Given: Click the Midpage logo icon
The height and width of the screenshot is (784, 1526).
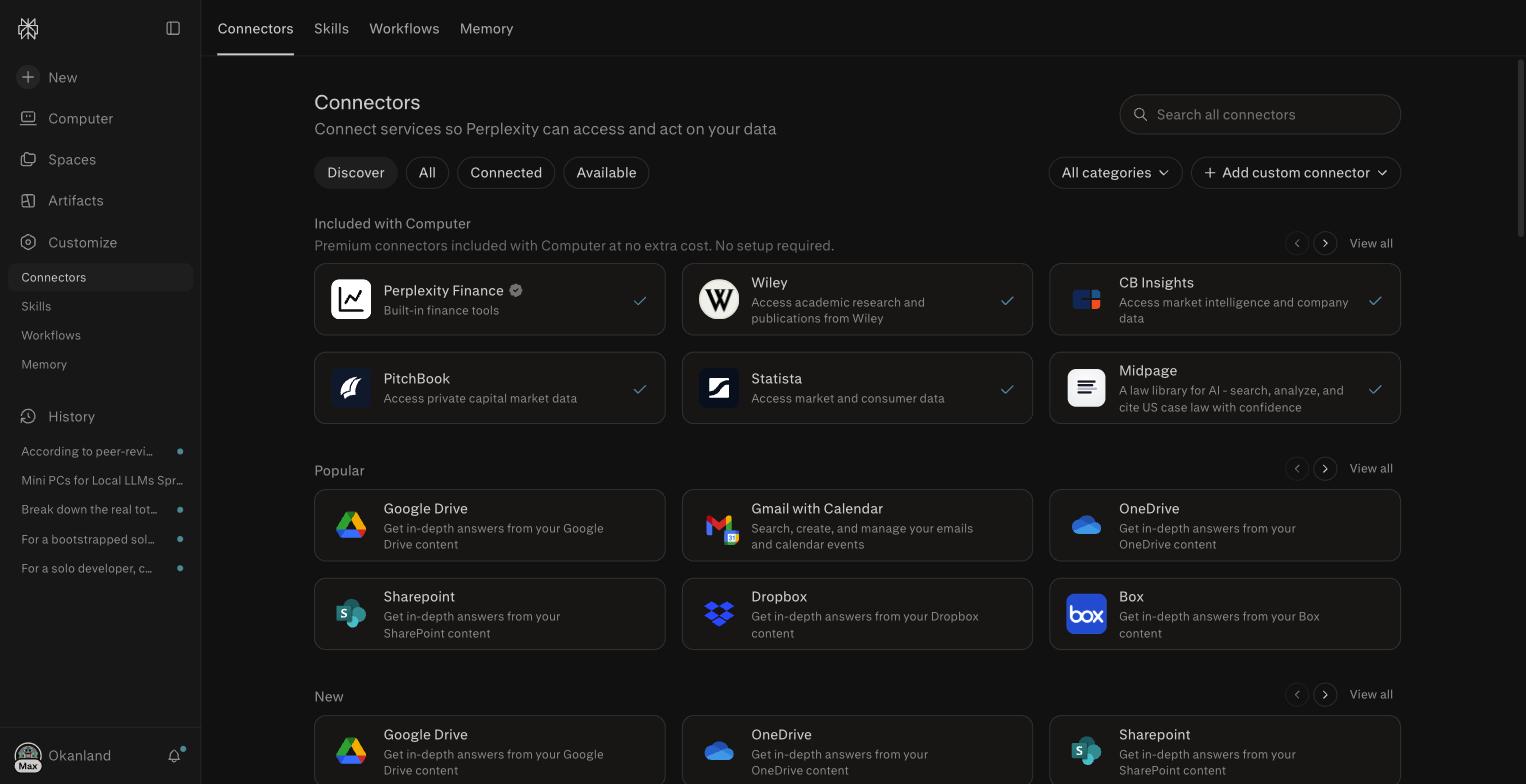Looking at the screenshot, I should point(1086,387).
